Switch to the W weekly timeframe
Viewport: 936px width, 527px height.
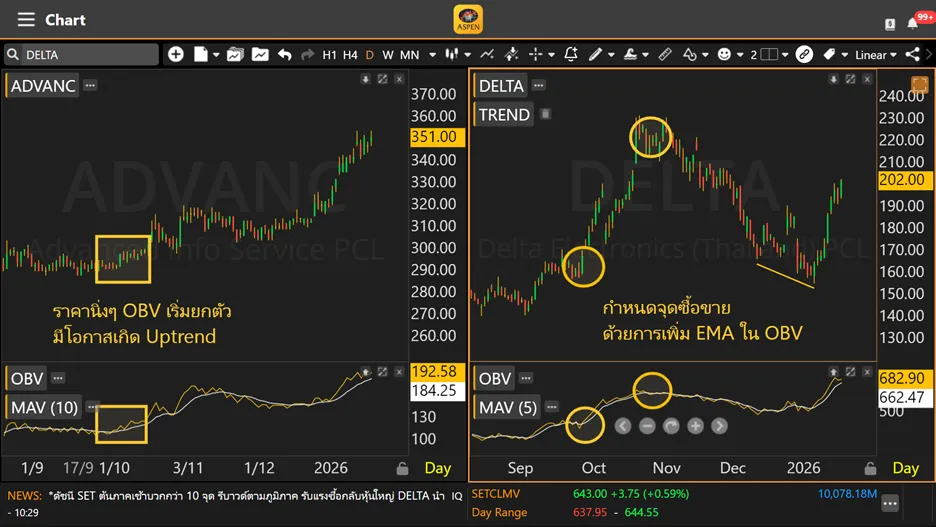388,55
